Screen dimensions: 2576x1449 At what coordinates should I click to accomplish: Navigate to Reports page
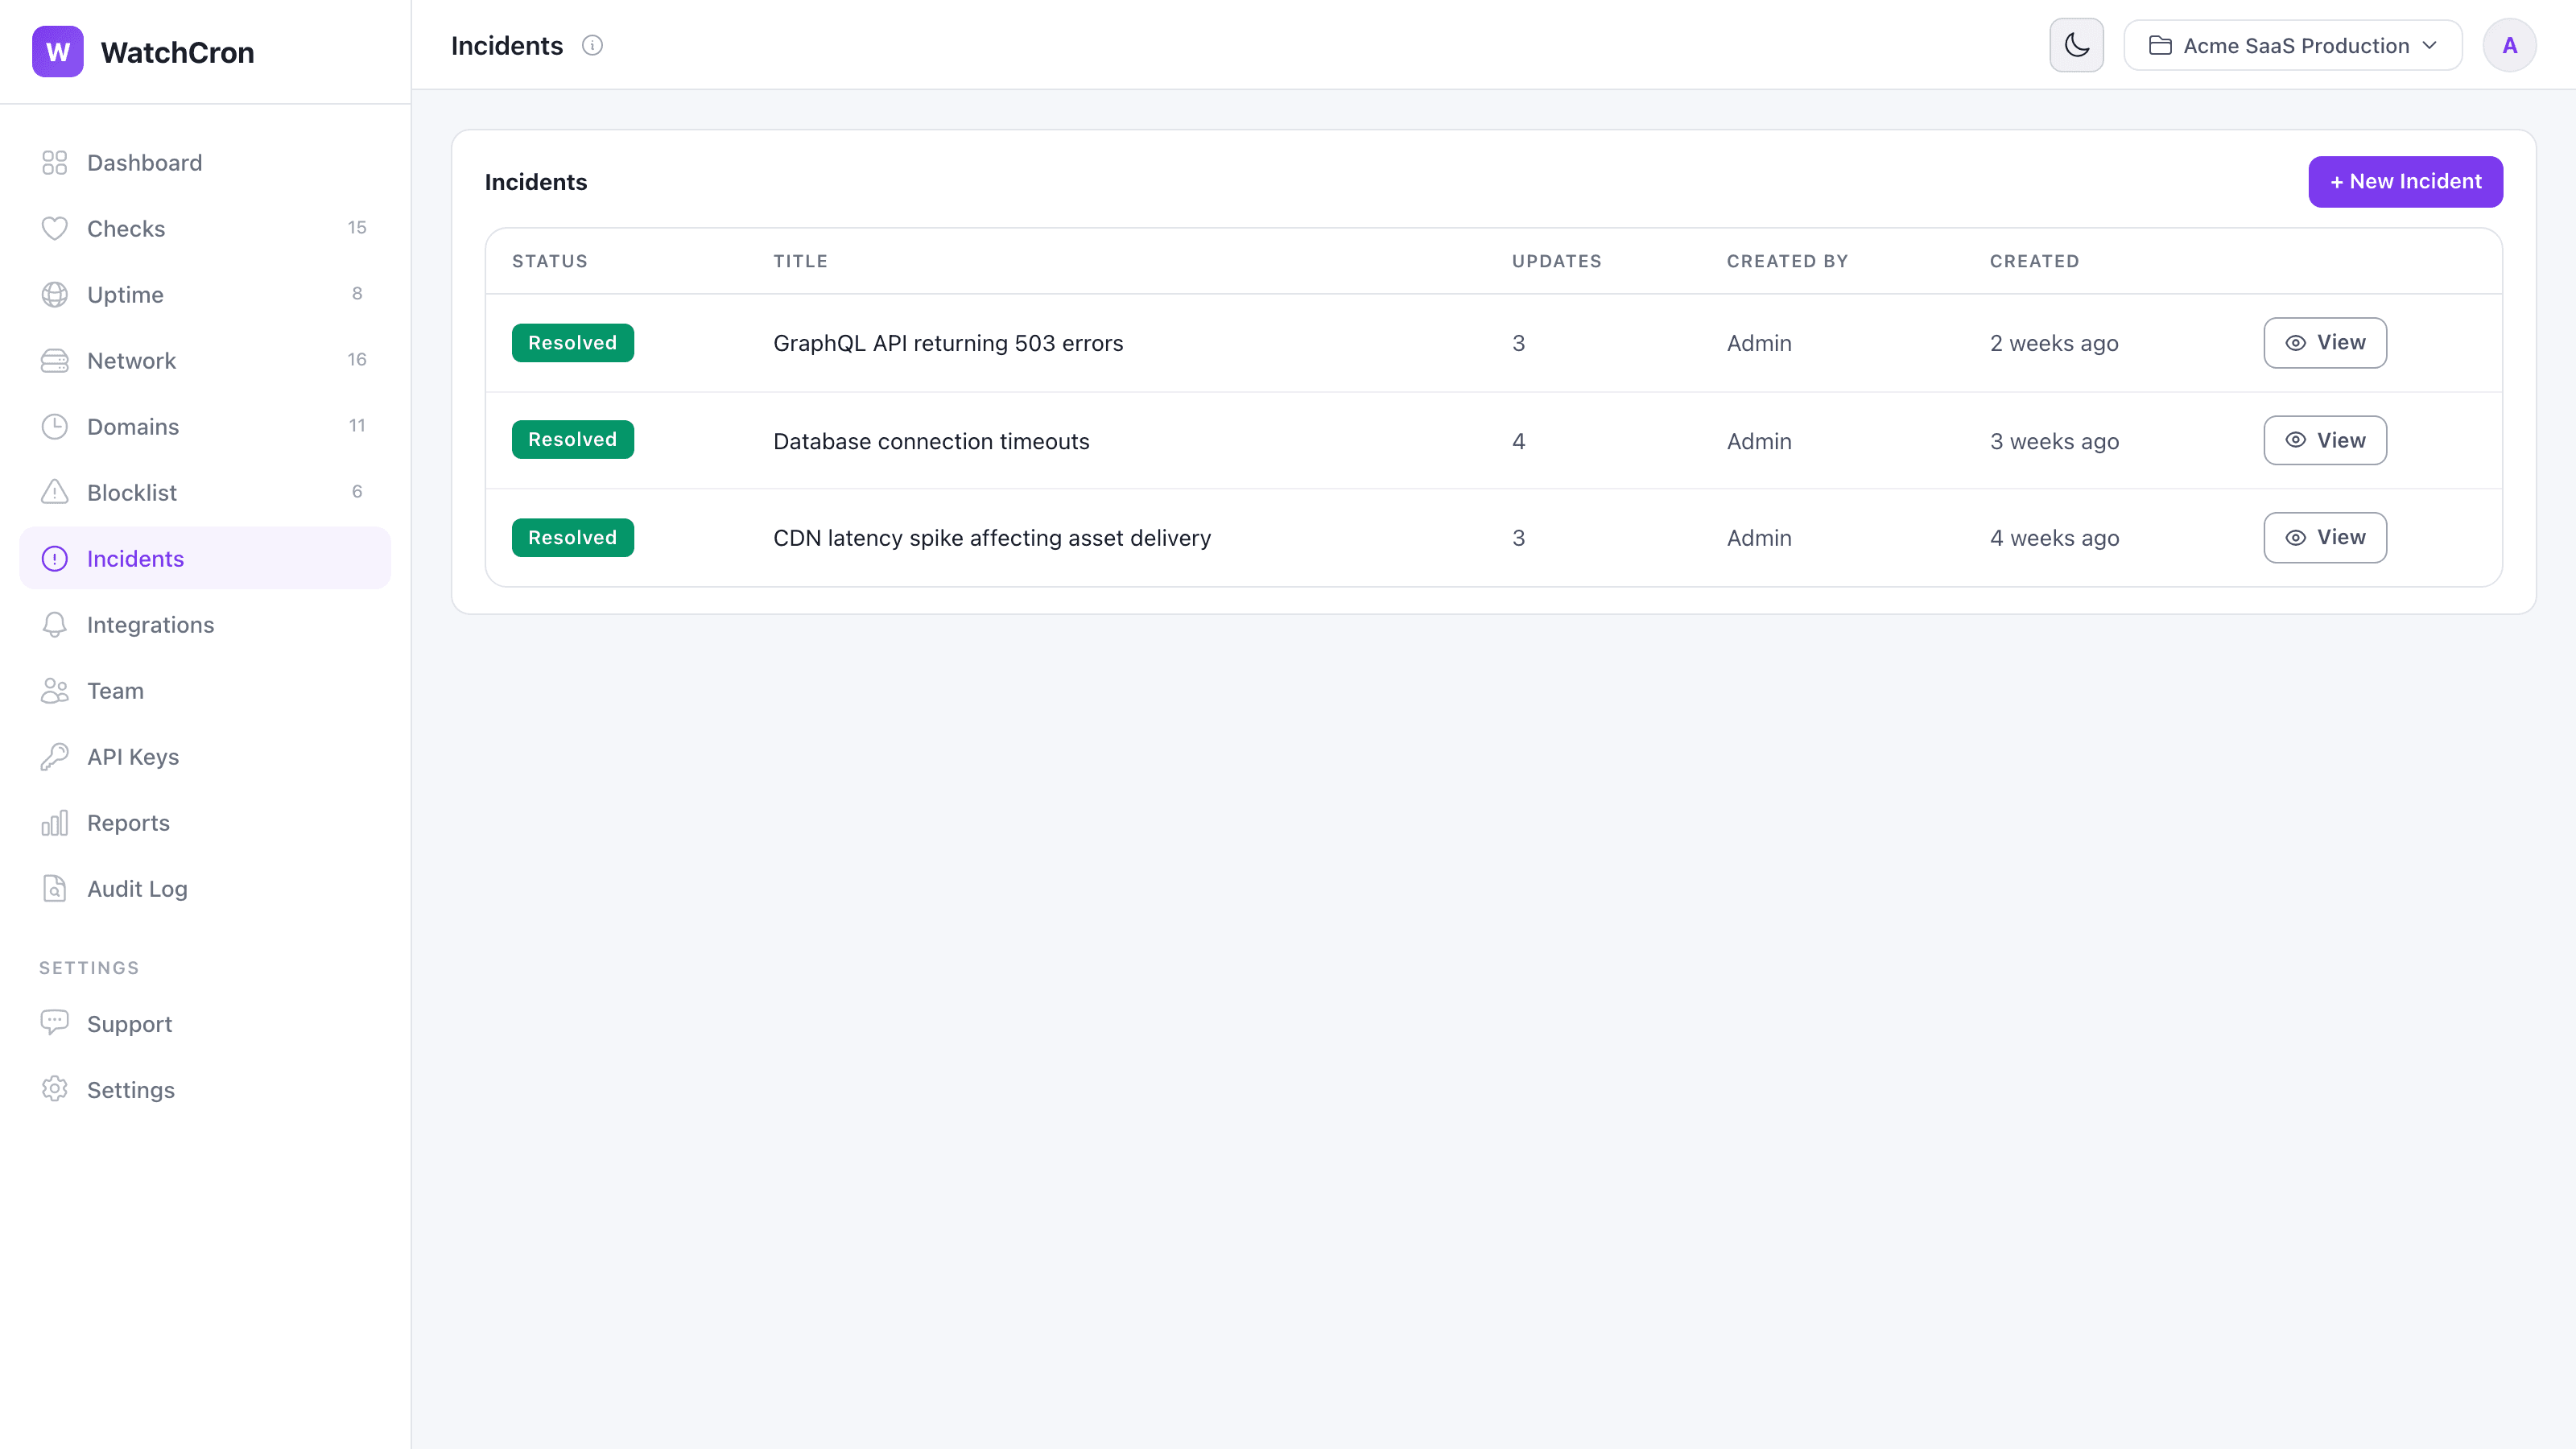pos(205,823)
